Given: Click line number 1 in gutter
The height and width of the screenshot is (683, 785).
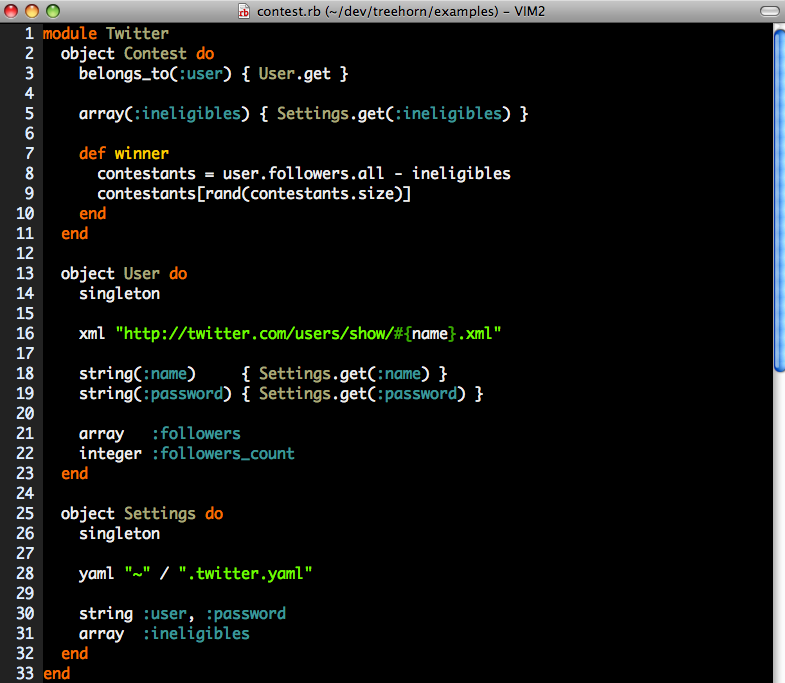Looking at the screenshot, I should coord(30,34).
